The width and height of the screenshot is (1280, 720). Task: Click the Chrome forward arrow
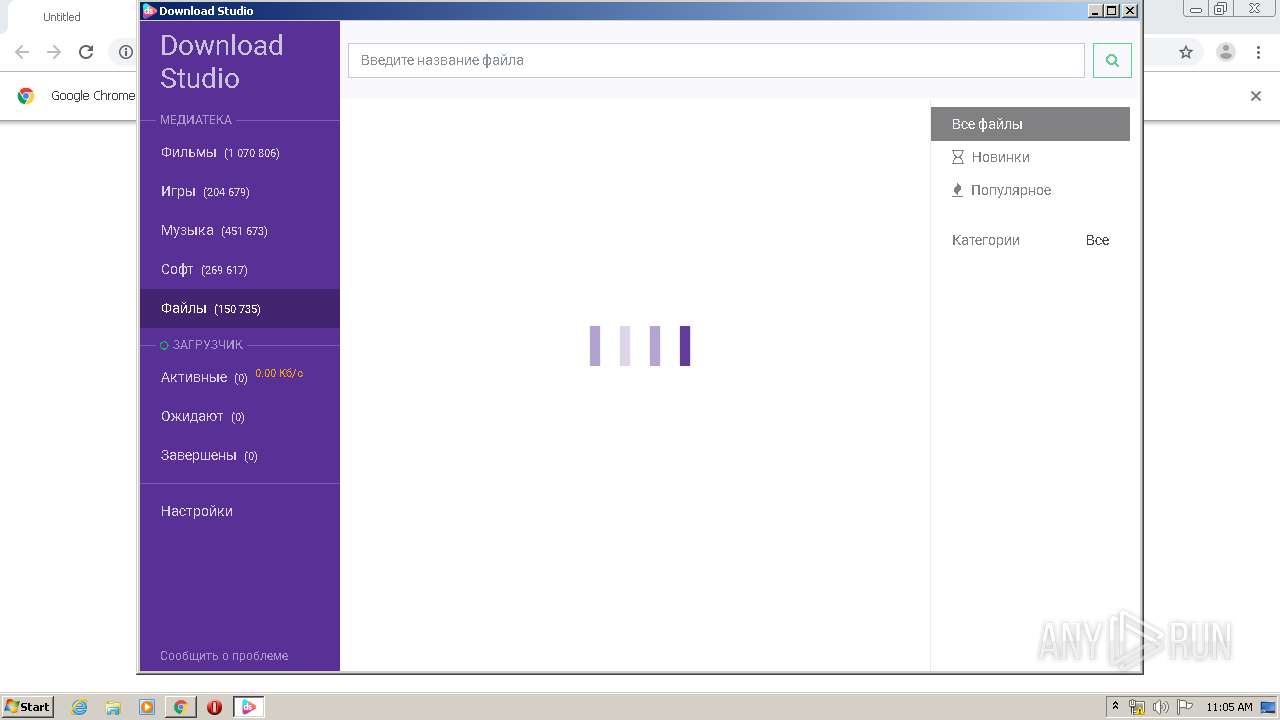coord(54,52)
